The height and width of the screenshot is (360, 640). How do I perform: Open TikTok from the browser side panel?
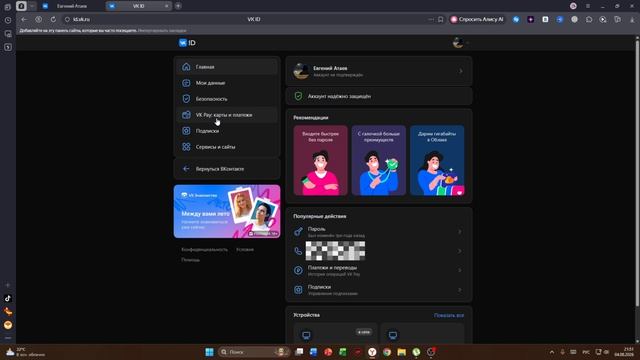click(8, 298)
